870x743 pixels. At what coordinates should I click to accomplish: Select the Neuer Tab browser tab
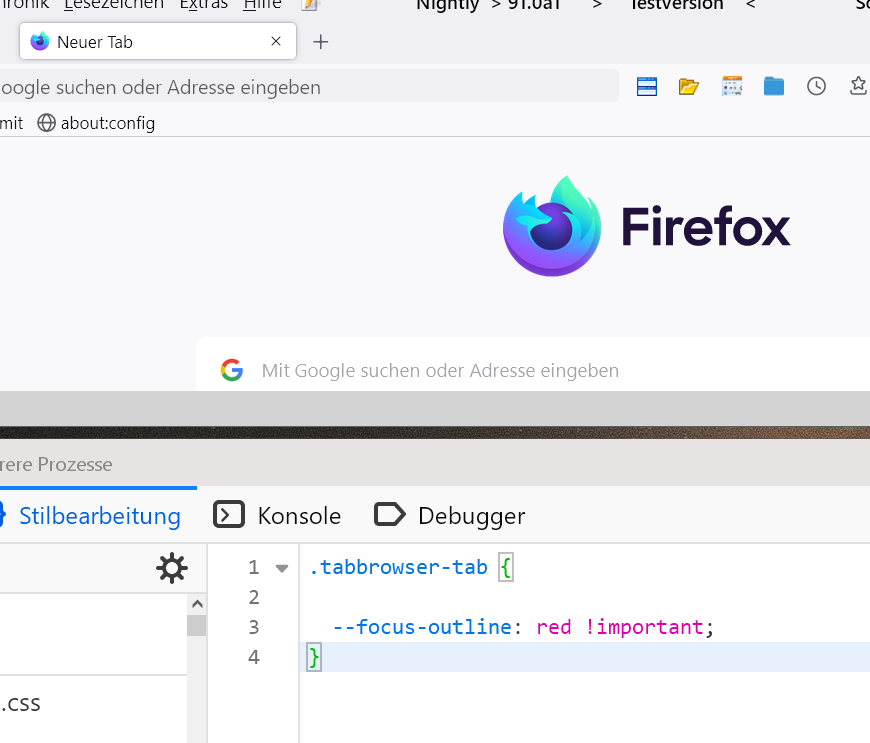(x=158, y=42)
